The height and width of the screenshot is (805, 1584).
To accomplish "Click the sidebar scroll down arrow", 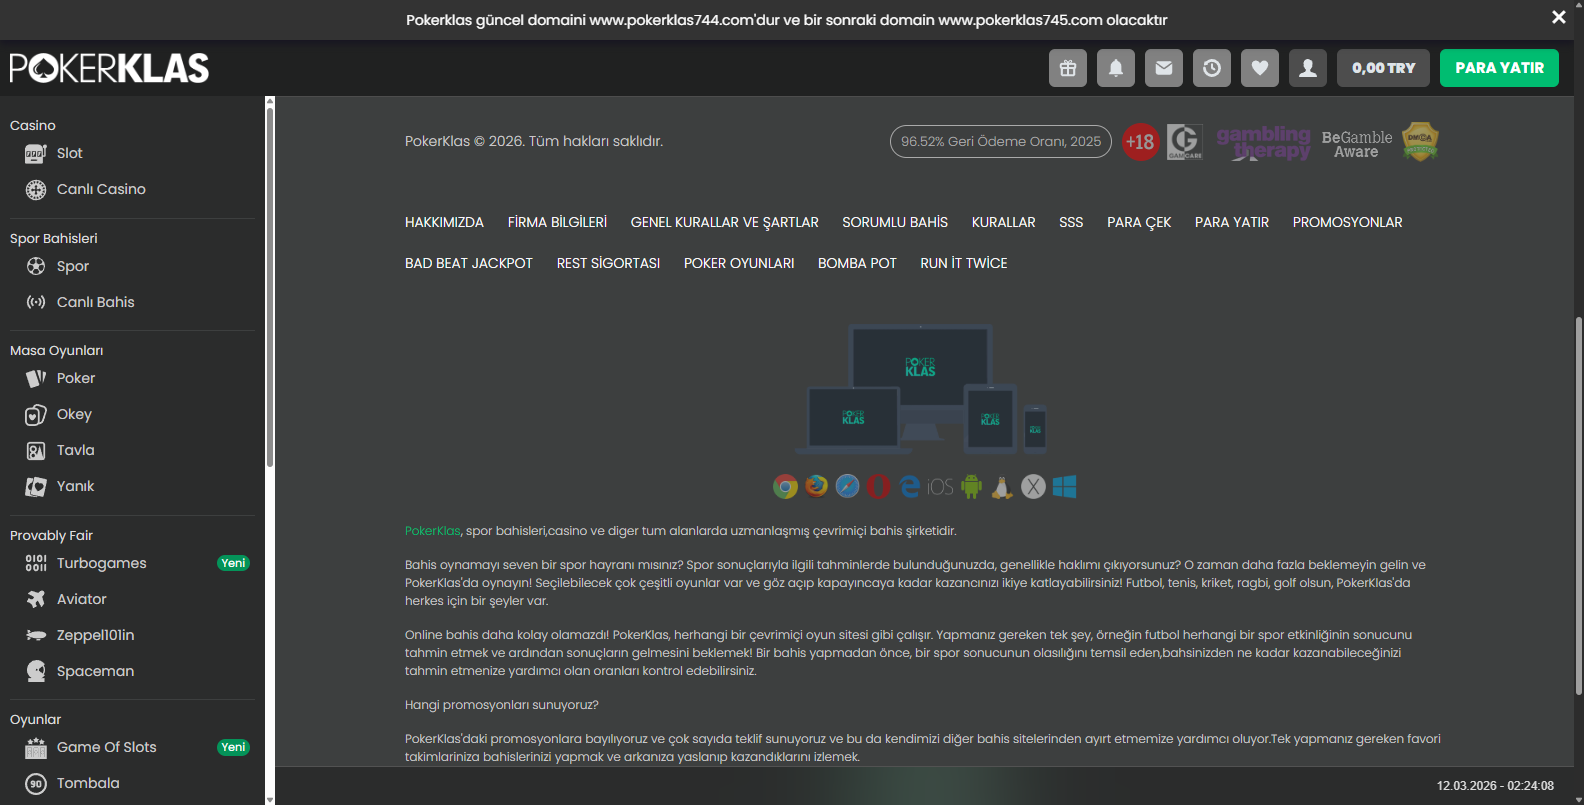I will pyautogui.click(x=269, y=799).
